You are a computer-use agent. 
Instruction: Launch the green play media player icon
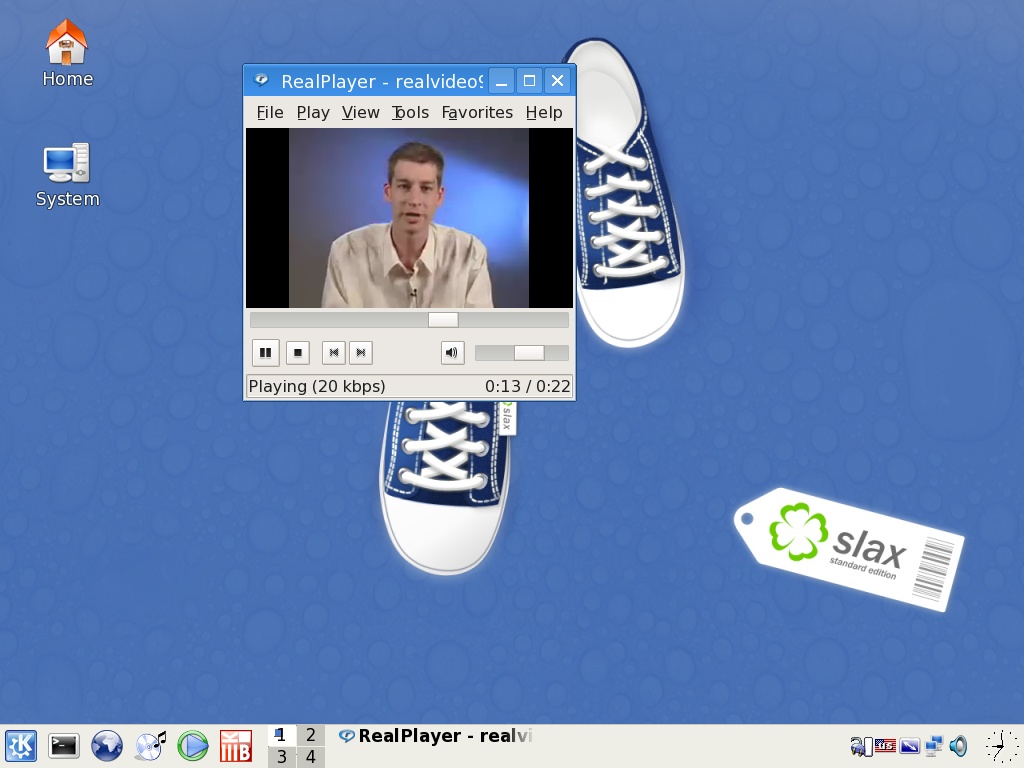click(193, 746)
